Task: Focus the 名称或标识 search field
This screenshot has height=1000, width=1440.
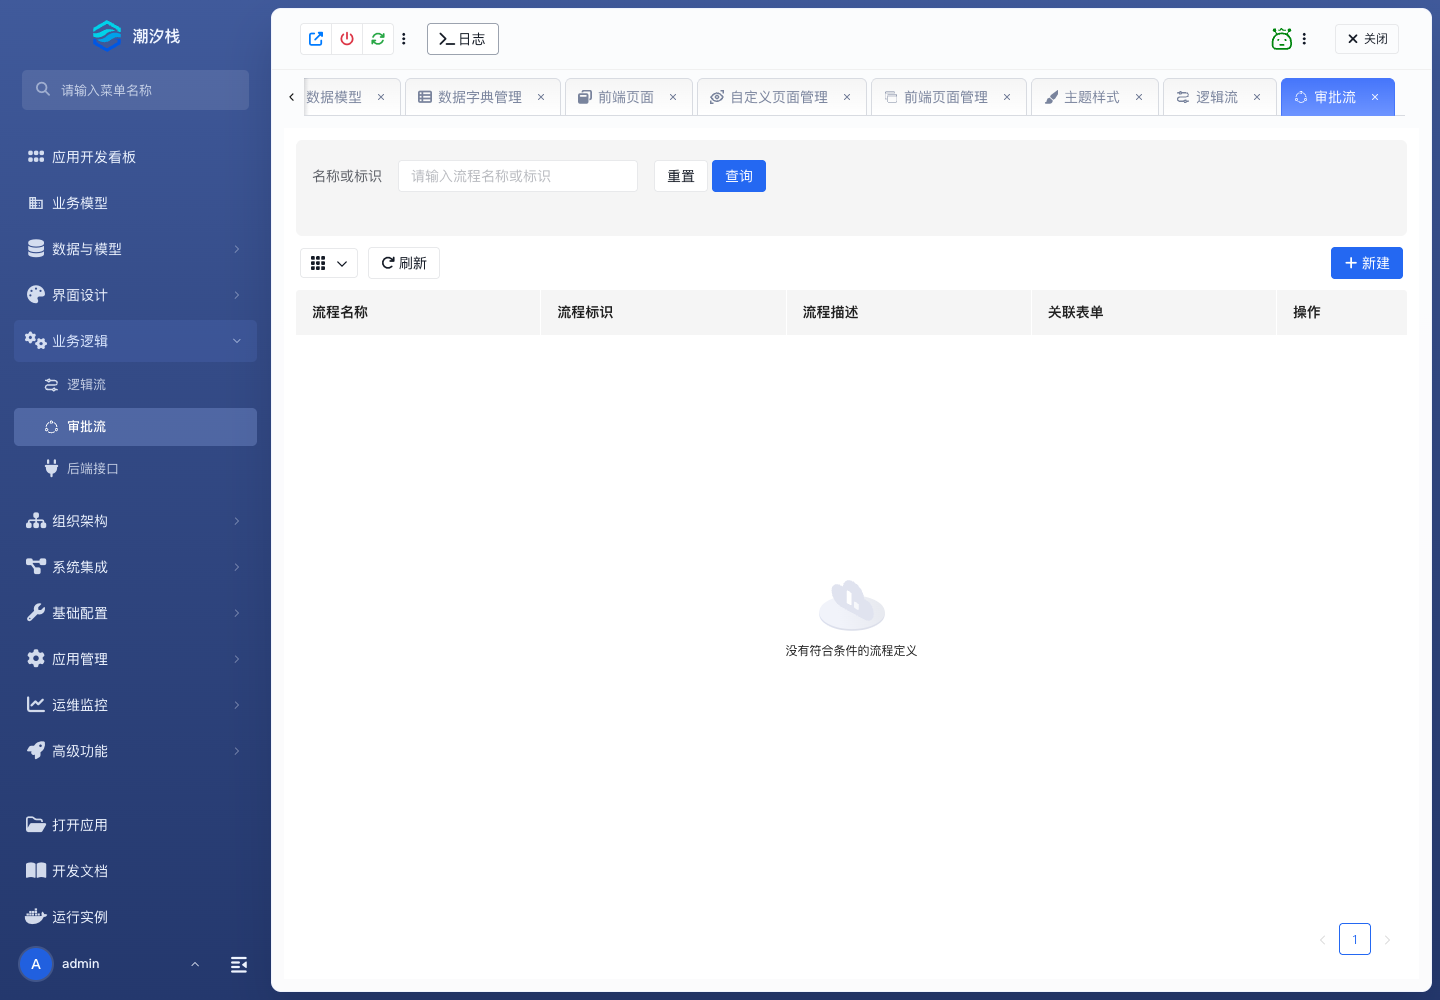Action: tap(518, 176)
